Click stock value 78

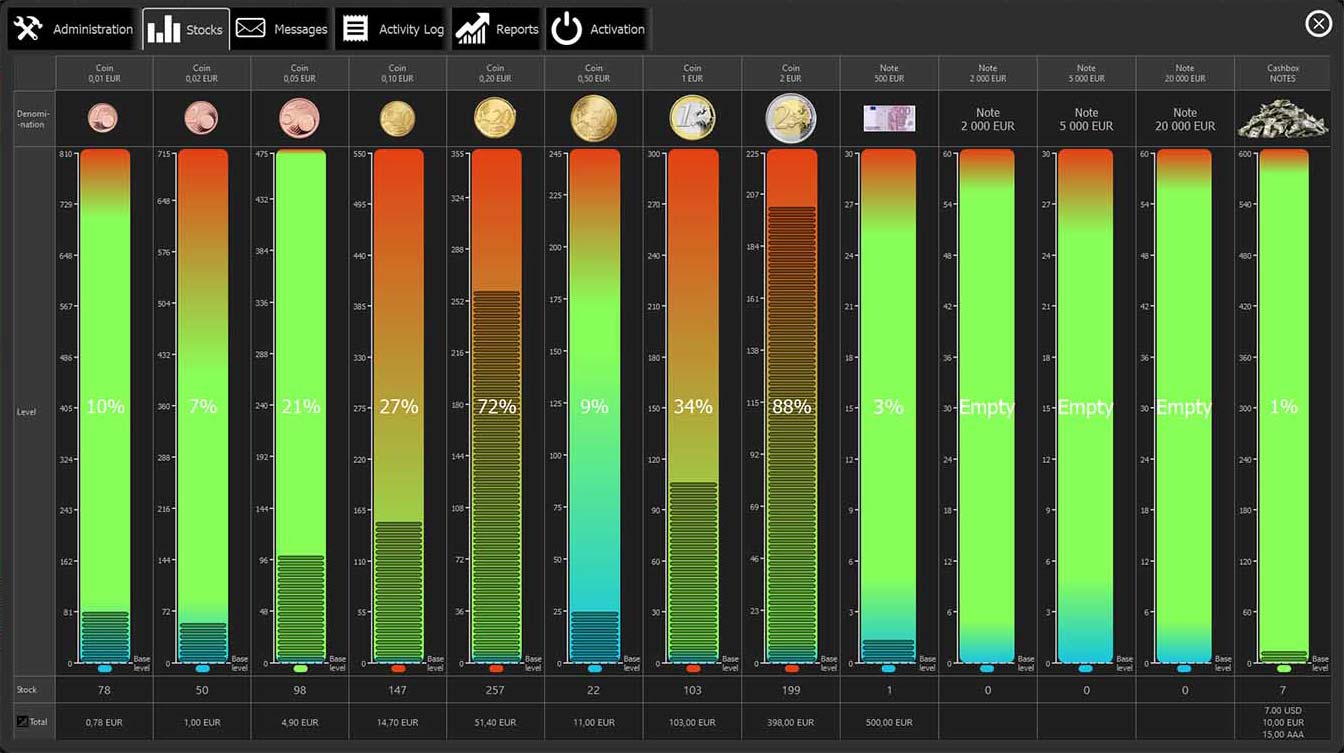tap(103, 690)
